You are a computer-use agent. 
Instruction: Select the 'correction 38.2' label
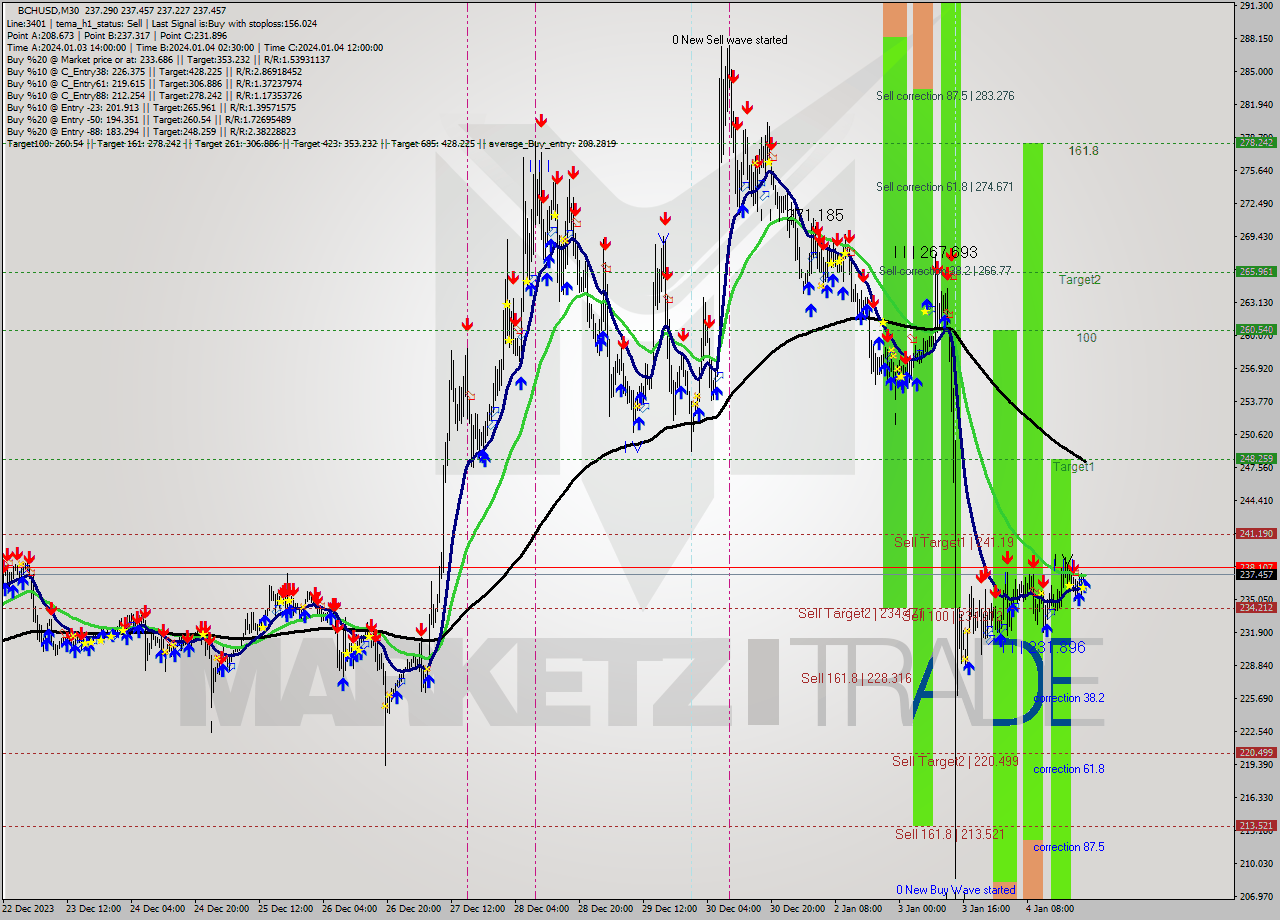point(1069,698)
